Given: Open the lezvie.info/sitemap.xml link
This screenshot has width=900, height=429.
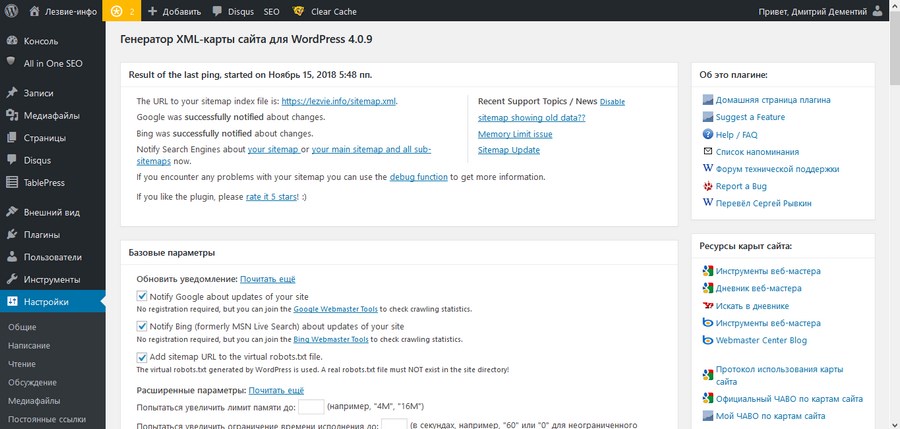Looking at the screenshot, I should (x=339, y=101).
